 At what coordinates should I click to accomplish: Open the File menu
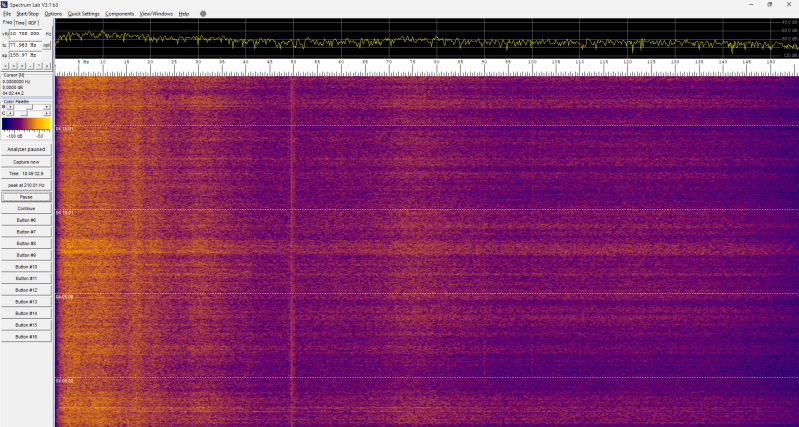point(7,14)
